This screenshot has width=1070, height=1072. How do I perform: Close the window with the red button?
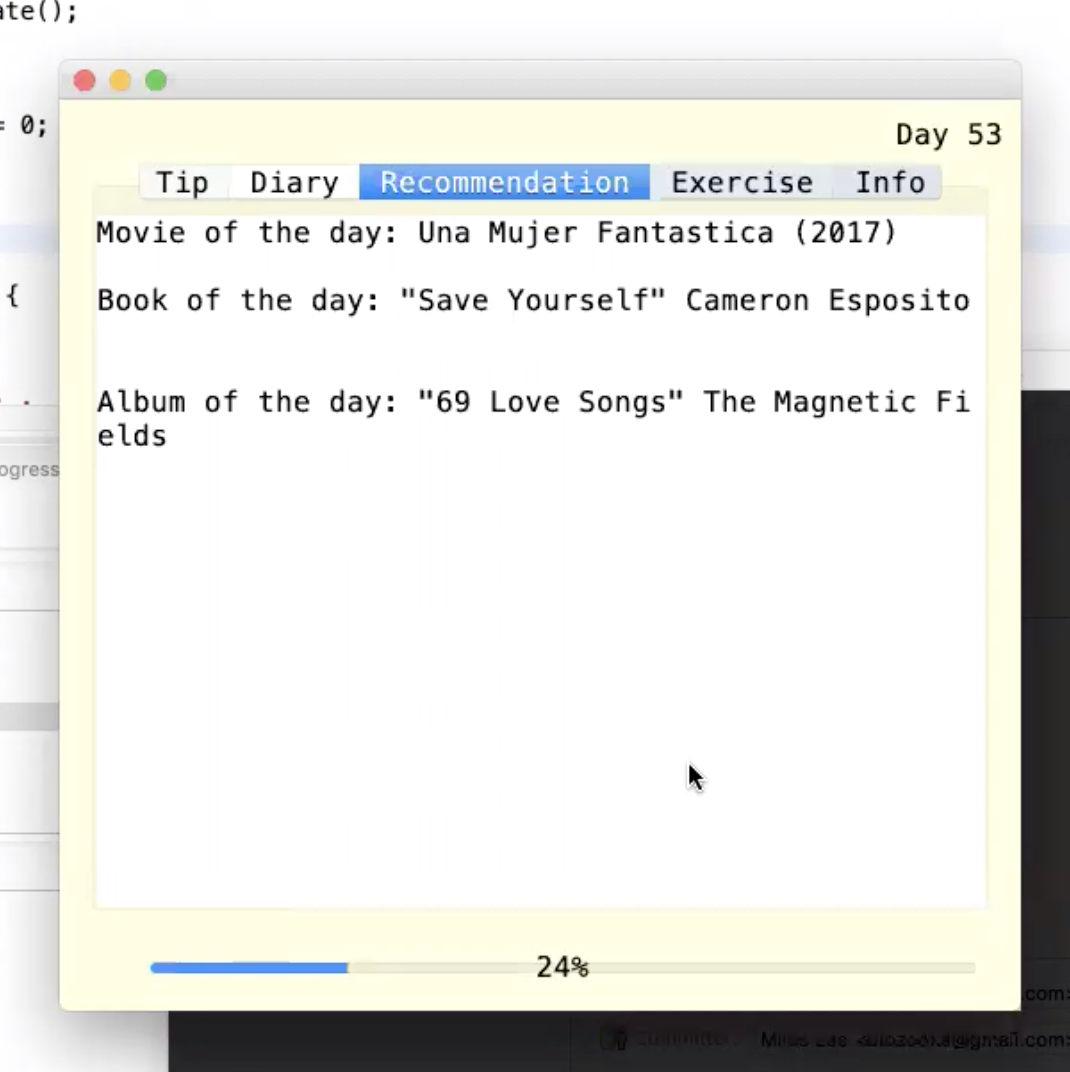[85, 81]
